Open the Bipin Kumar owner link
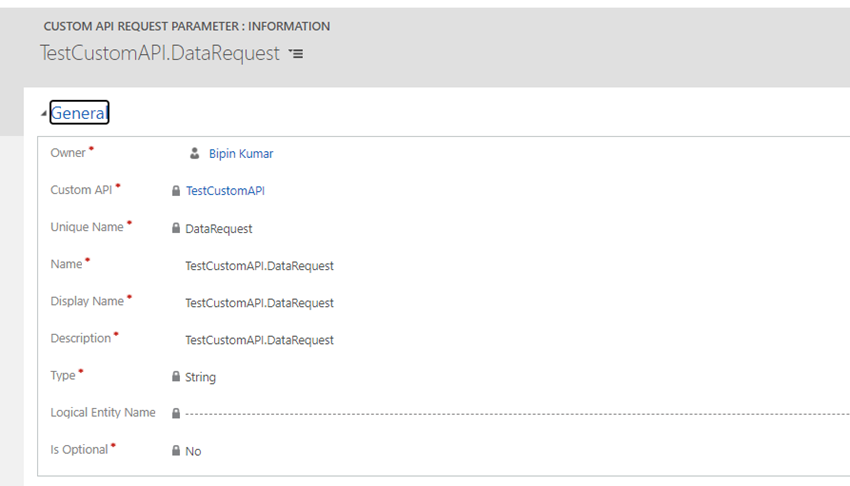 pos(241,154)
